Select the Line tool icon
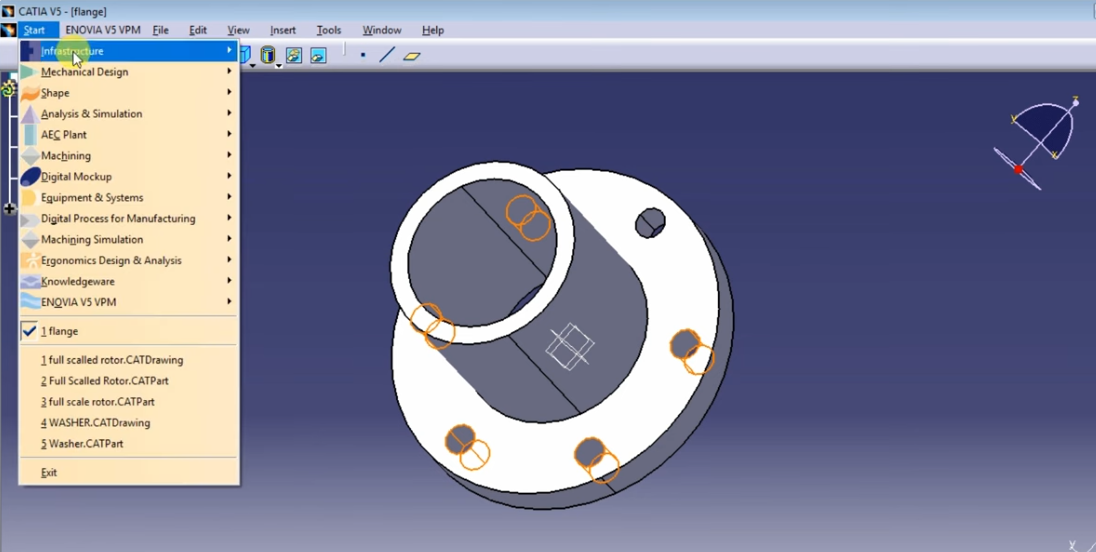This screenshot has width=1096, height=552. pos(386,55)
